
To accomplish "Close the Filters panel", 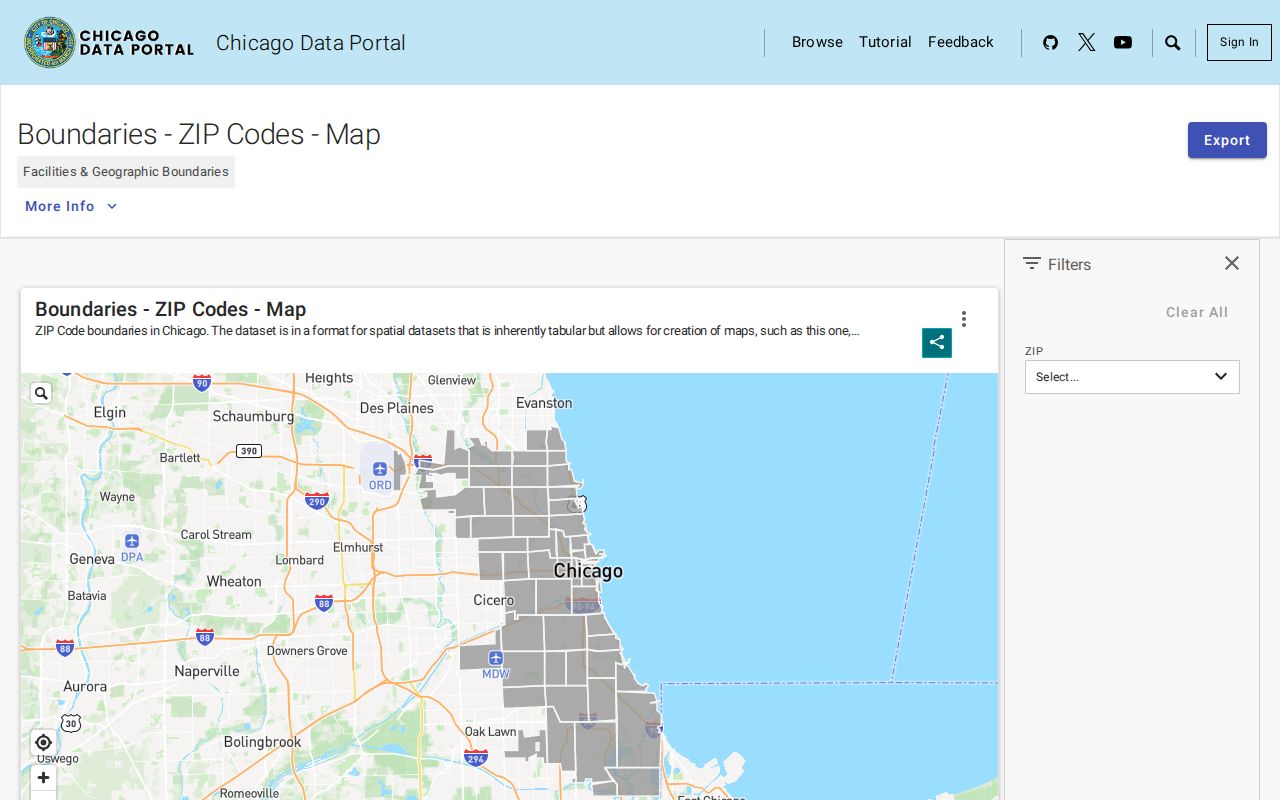I will [1232, 263].
